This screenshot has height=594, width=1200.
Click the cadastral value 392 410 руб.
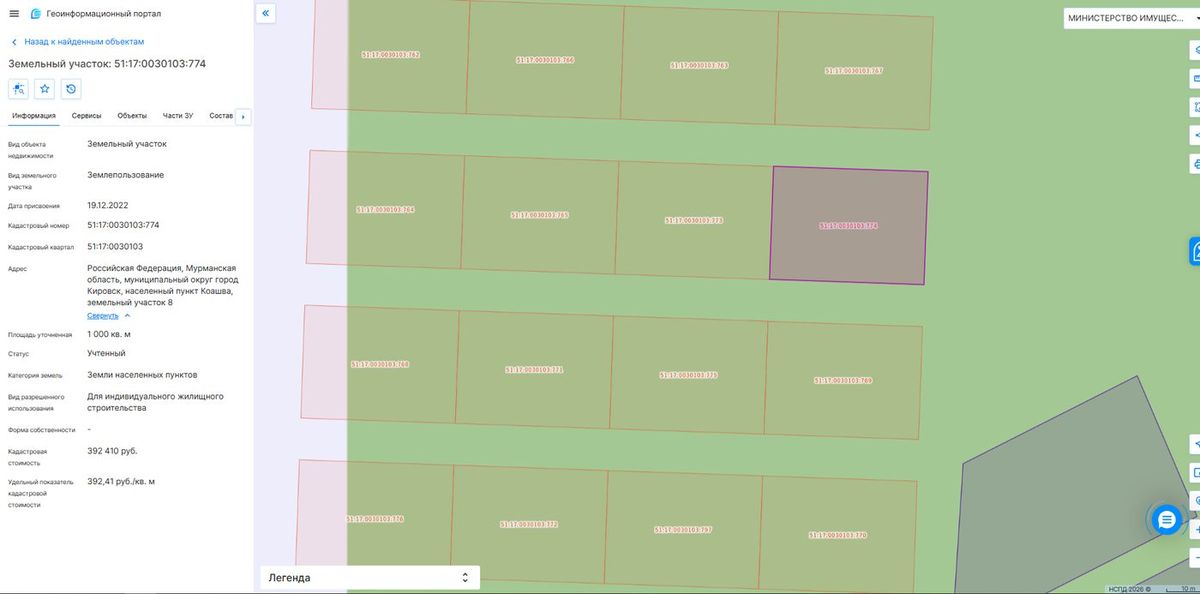[112, 451]
